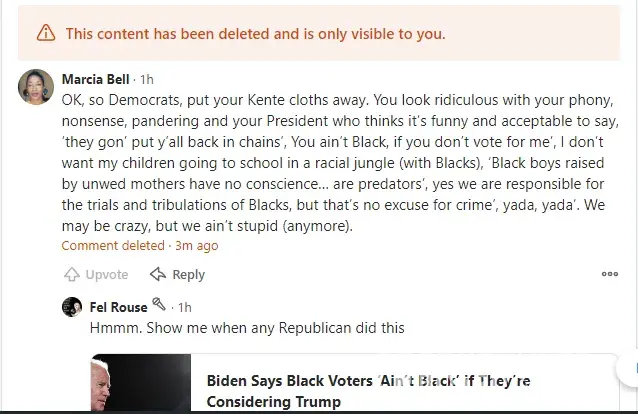Open Fel Rouse's profile avatar
Image resolution: width=638 pixels, height=414 pixels.
[72, 307]
